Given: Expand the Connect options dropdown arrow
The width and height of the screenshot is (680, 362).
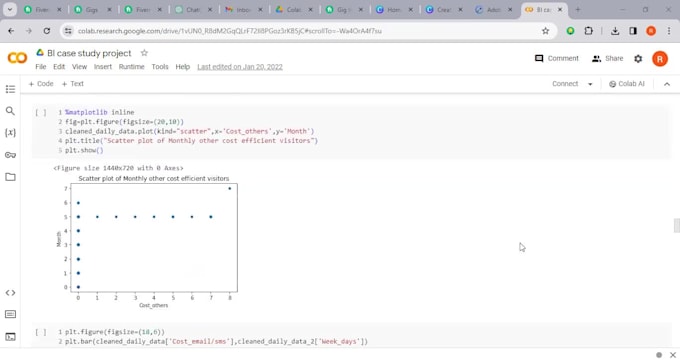Looking at the screenshot, I should (x=590, y=84).
